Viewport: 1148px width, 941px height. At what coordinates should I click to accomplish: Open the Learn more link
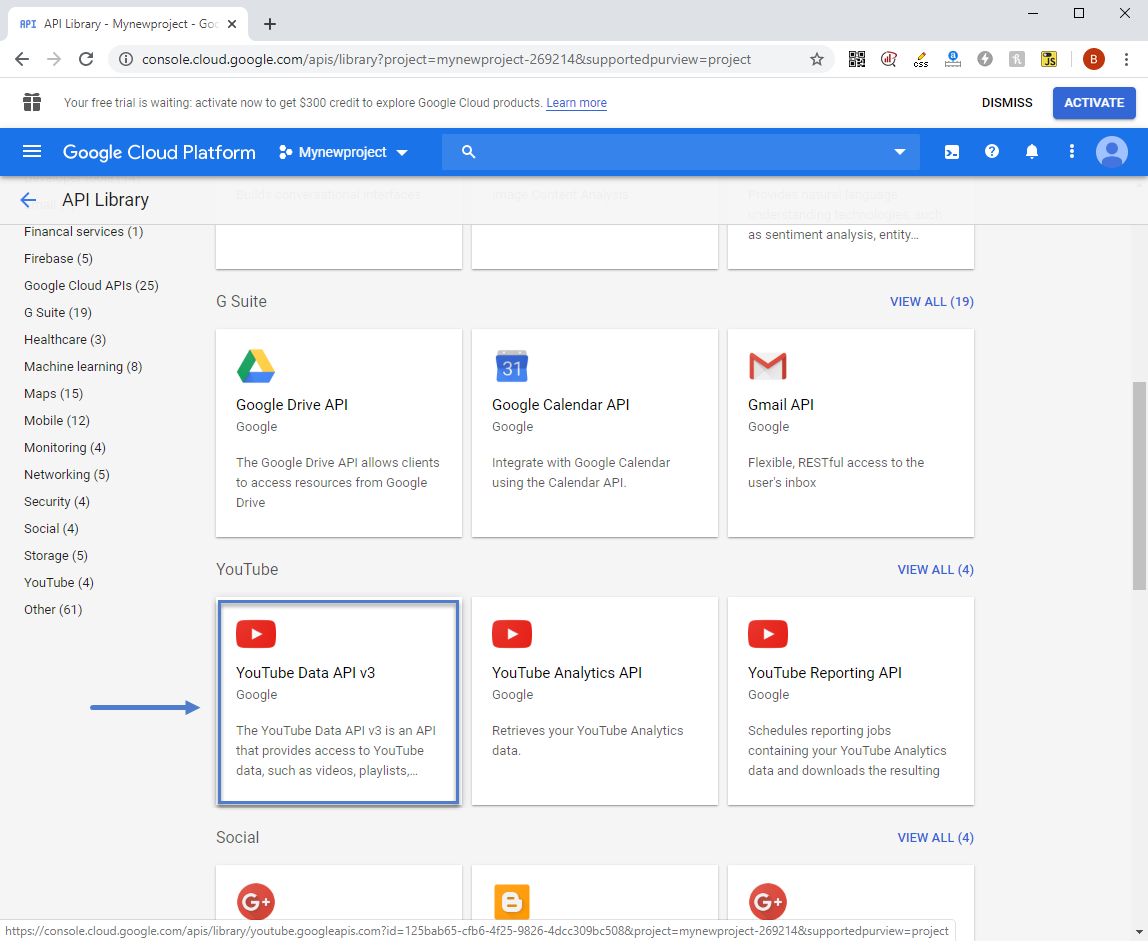point(576,103)
